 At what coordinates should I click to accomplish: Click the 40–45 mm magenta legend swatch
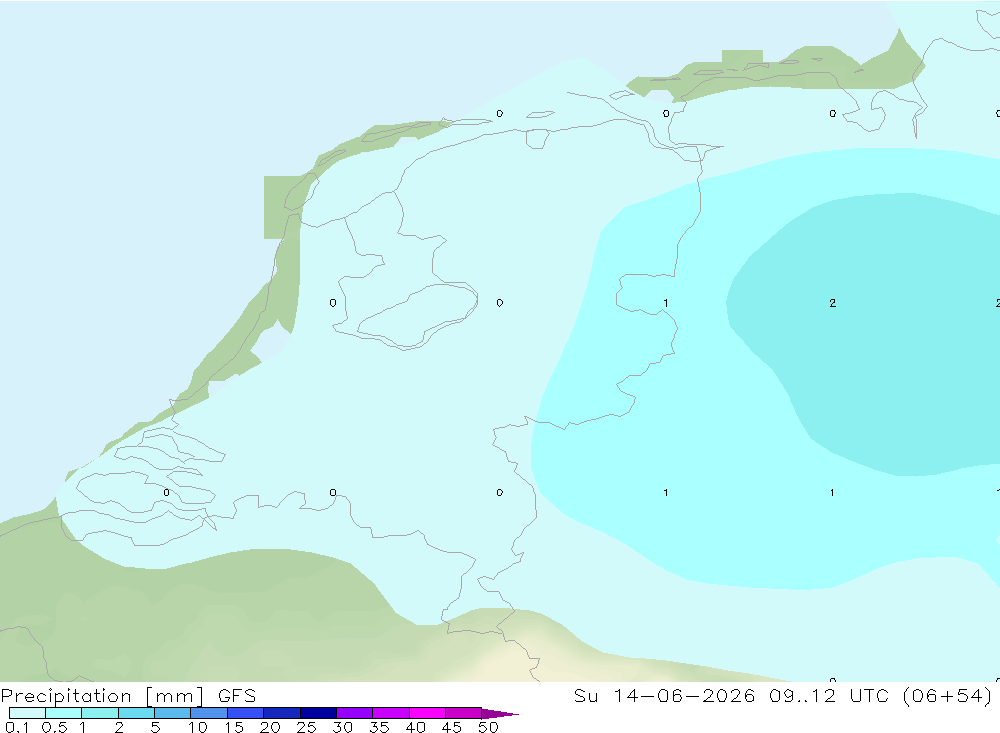(427, 713)
